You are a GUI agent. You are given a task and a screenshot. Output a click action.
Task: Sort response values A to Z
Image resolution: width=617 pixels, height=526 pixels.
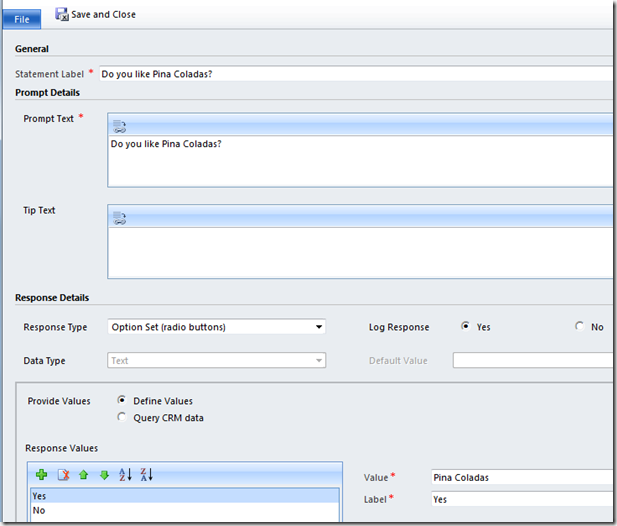click(x=125, y=474)
